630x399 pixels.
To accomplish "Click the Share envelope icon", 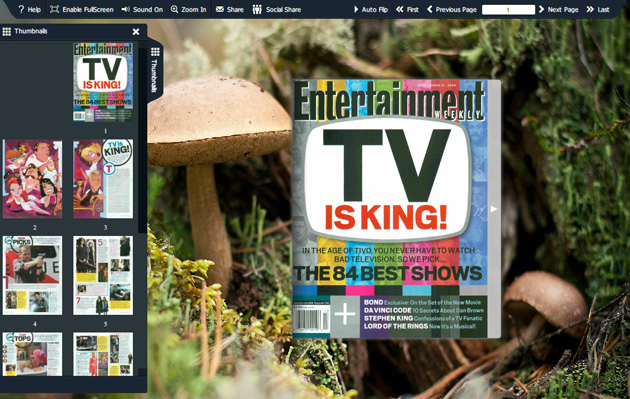I will (x=220, y=9).
